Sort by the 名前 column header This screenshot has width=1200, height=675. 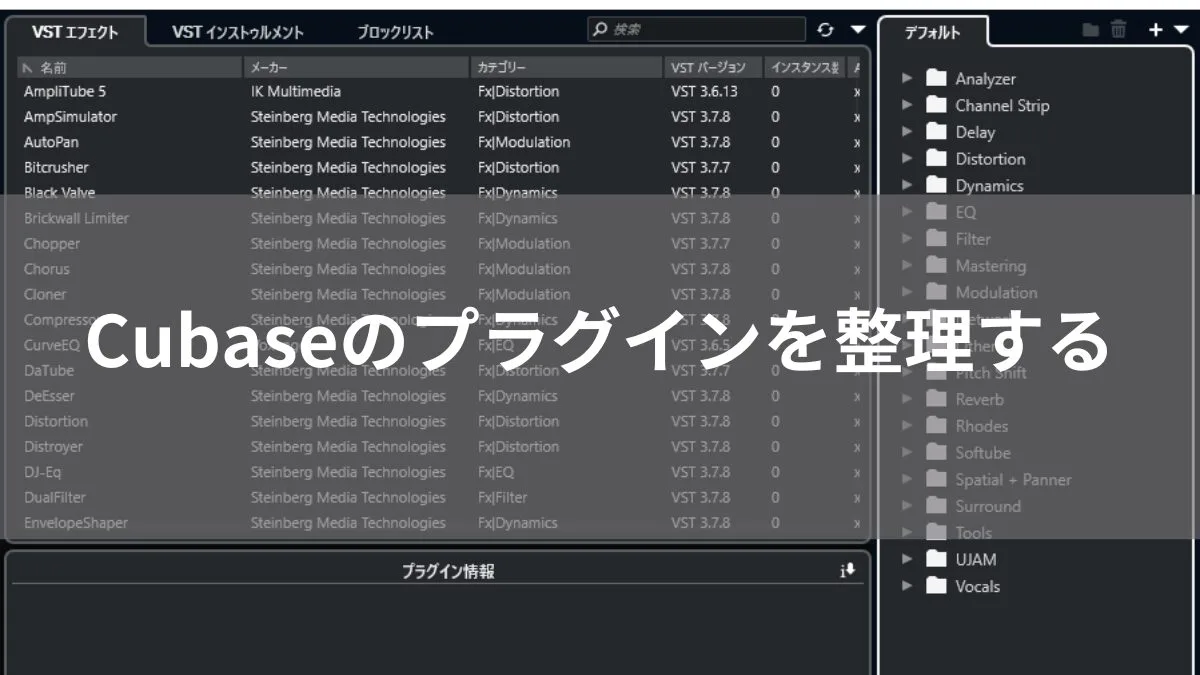coord(130,67)
